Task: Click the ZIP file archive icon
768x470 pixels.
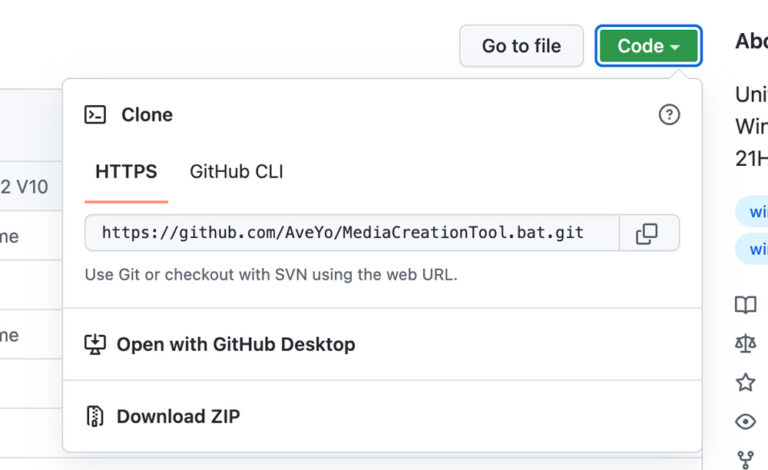Action: click(96, 416)
